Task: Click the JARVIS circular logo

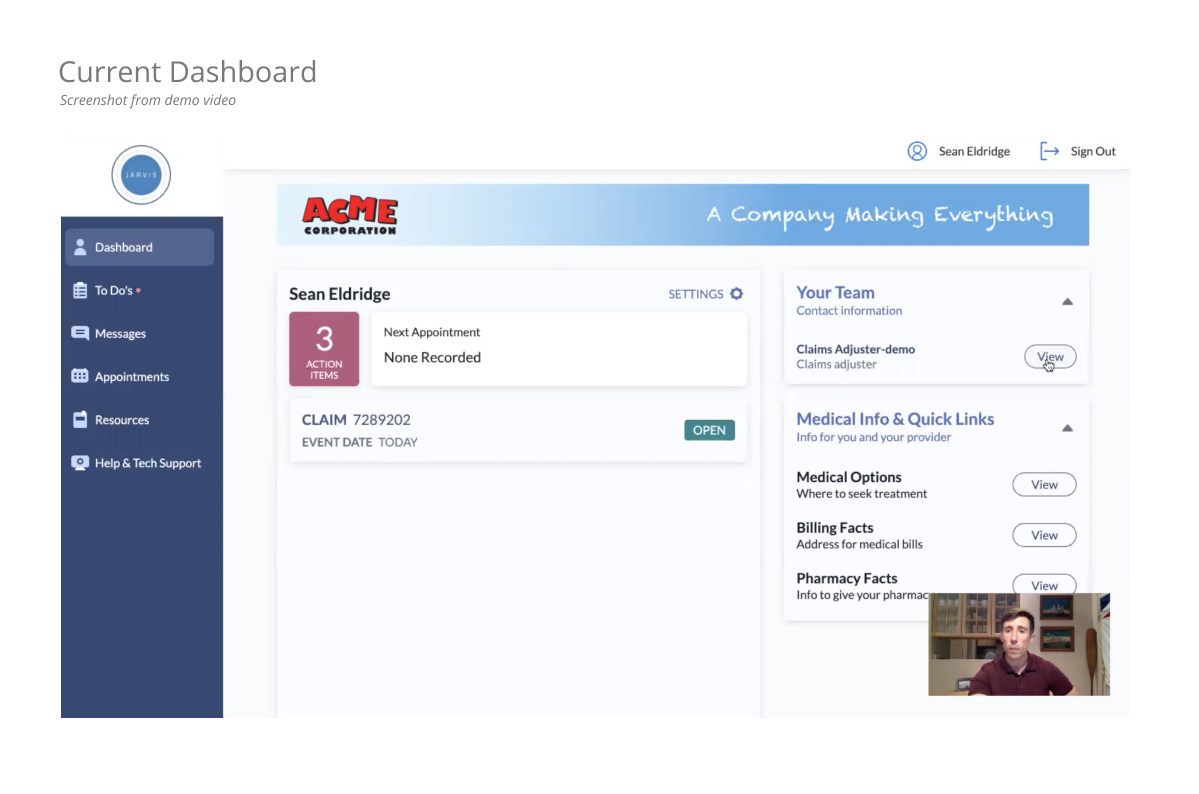Action: 141,174
